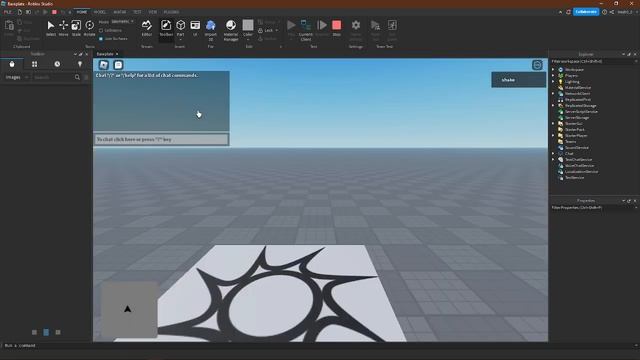
Task: Click the Toolbox search magnifier icon
Action: (77, 77)
